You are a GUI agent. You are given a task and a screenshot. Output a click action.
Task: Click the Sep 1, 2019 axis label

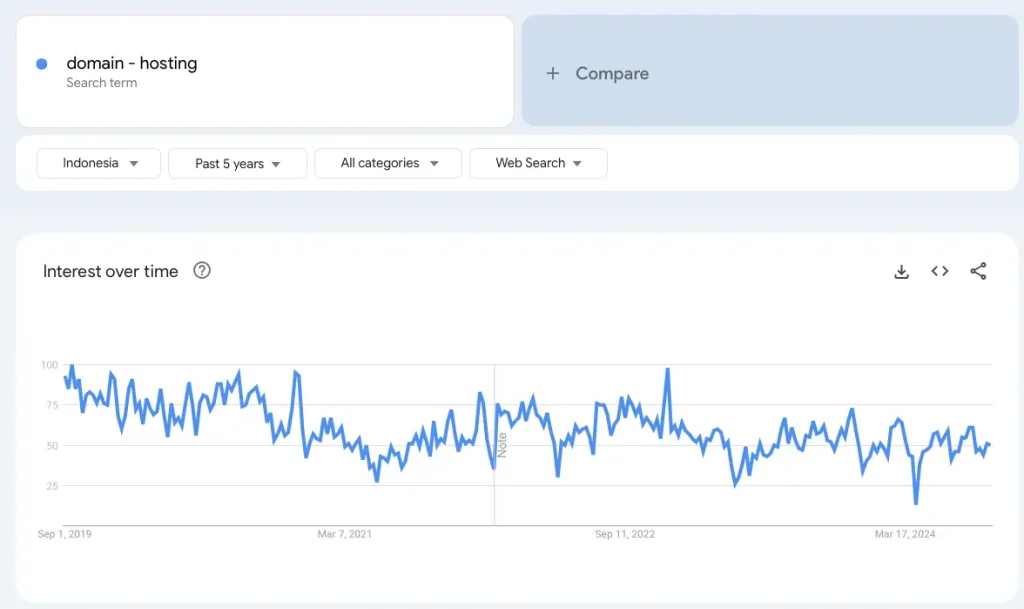[65, 534]
